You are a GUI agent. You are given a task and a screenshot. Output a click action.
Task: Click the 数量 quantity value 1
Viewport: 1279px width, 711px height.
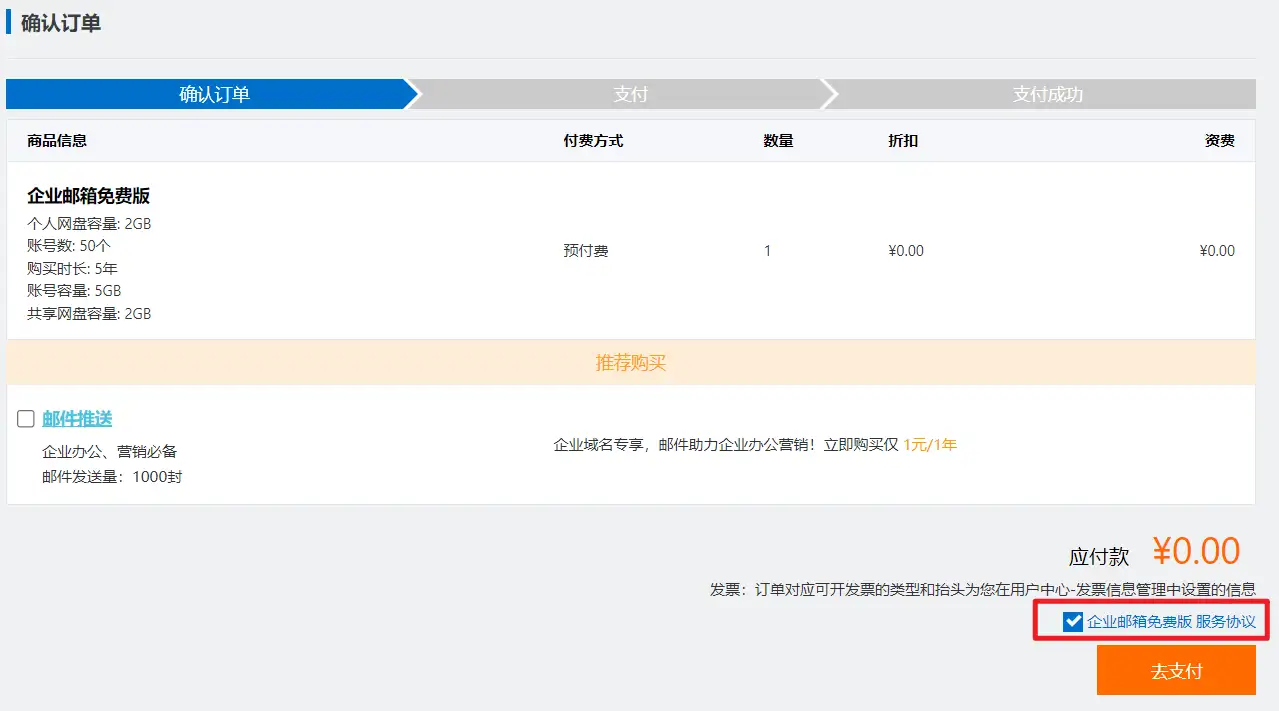(x=767, y=250)
